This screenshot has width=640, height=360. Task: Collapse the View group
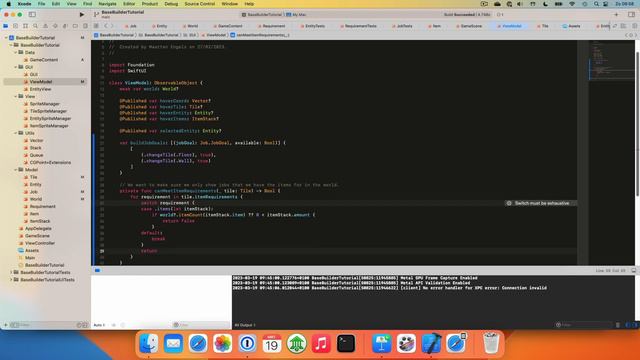16,96
